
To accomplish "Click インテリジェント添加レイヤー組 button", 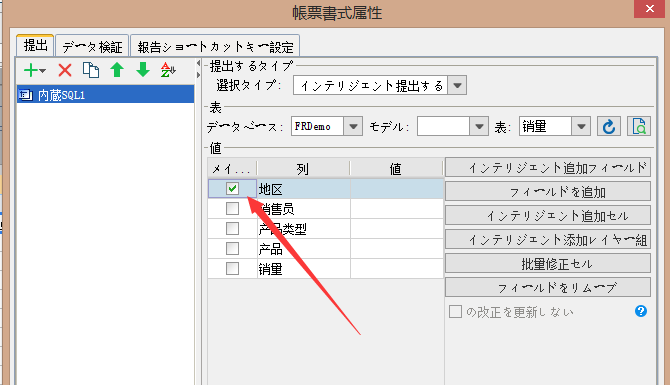I will (548, 240).
